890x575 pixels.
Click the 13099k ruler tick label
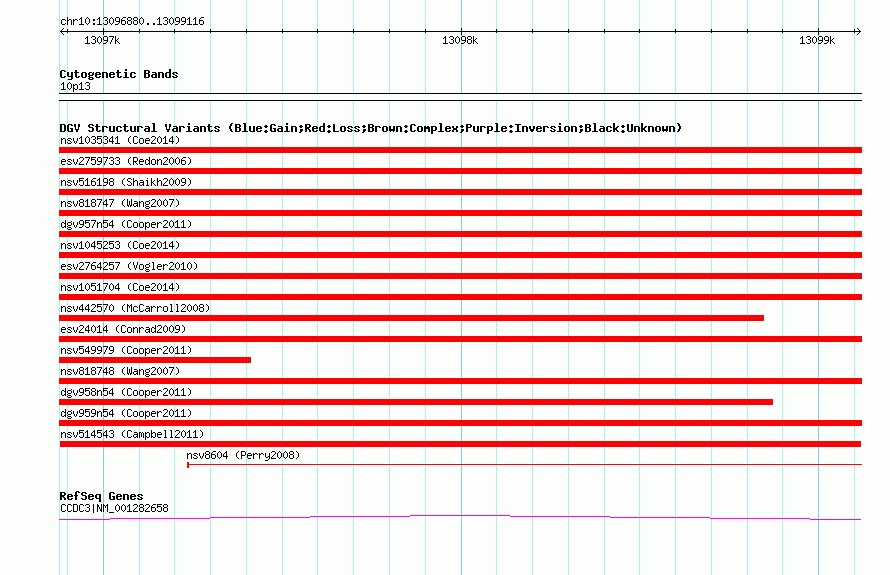(x=817, y=40)
